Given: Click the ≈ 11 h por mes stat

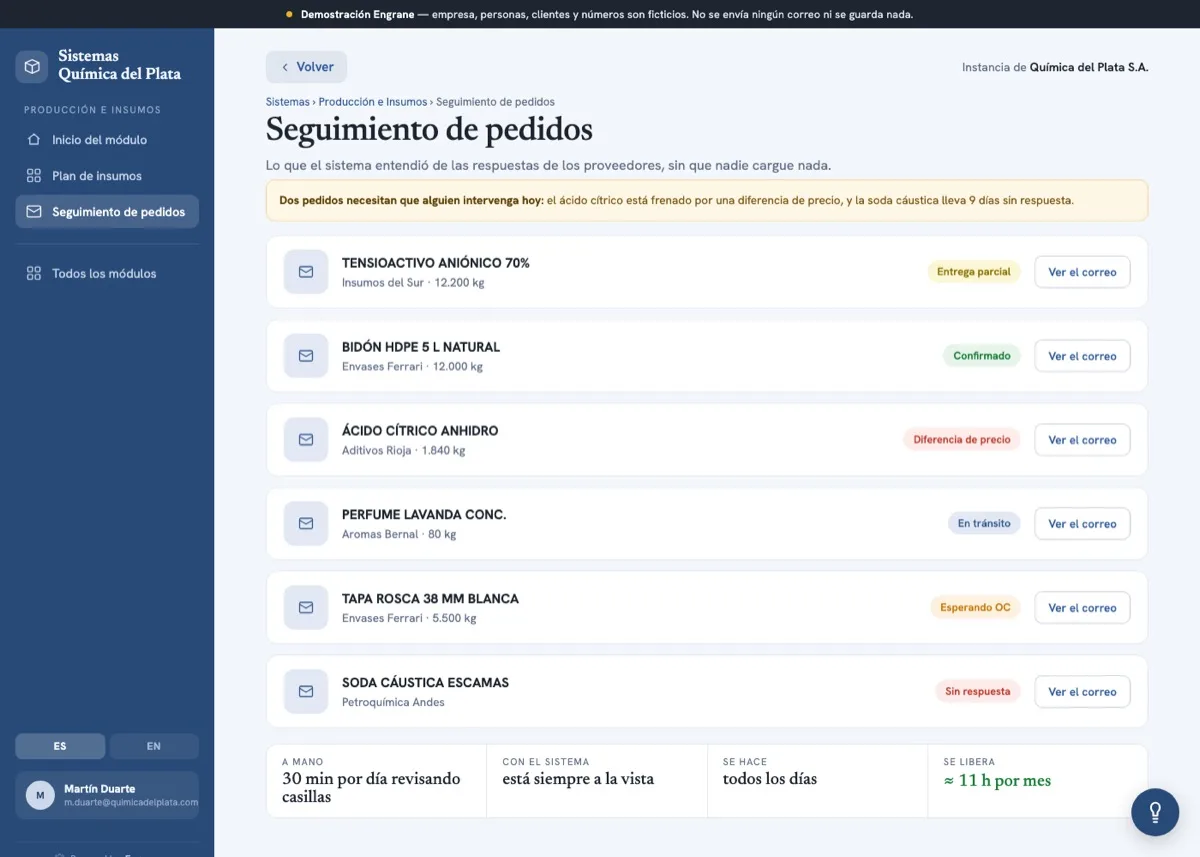Looking at the screenshot, I should click(997, 781).
